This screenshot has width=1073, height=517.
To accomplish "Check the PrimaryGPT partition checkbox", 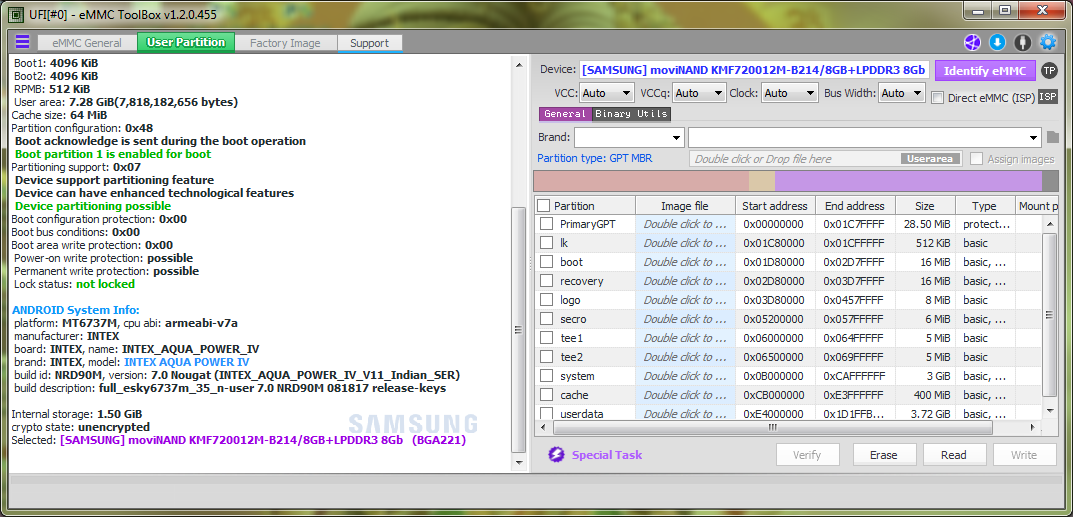I will tap(546, 224).
